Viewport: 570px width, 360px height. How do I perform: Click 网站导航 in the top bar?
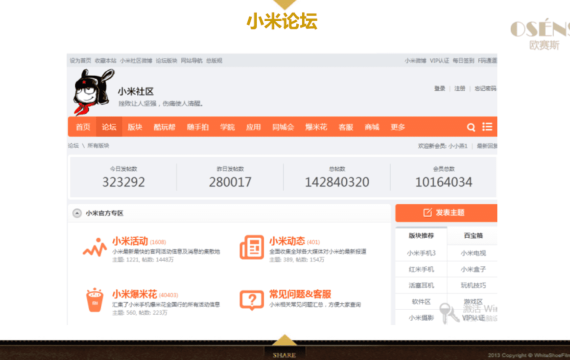(192, 61)
